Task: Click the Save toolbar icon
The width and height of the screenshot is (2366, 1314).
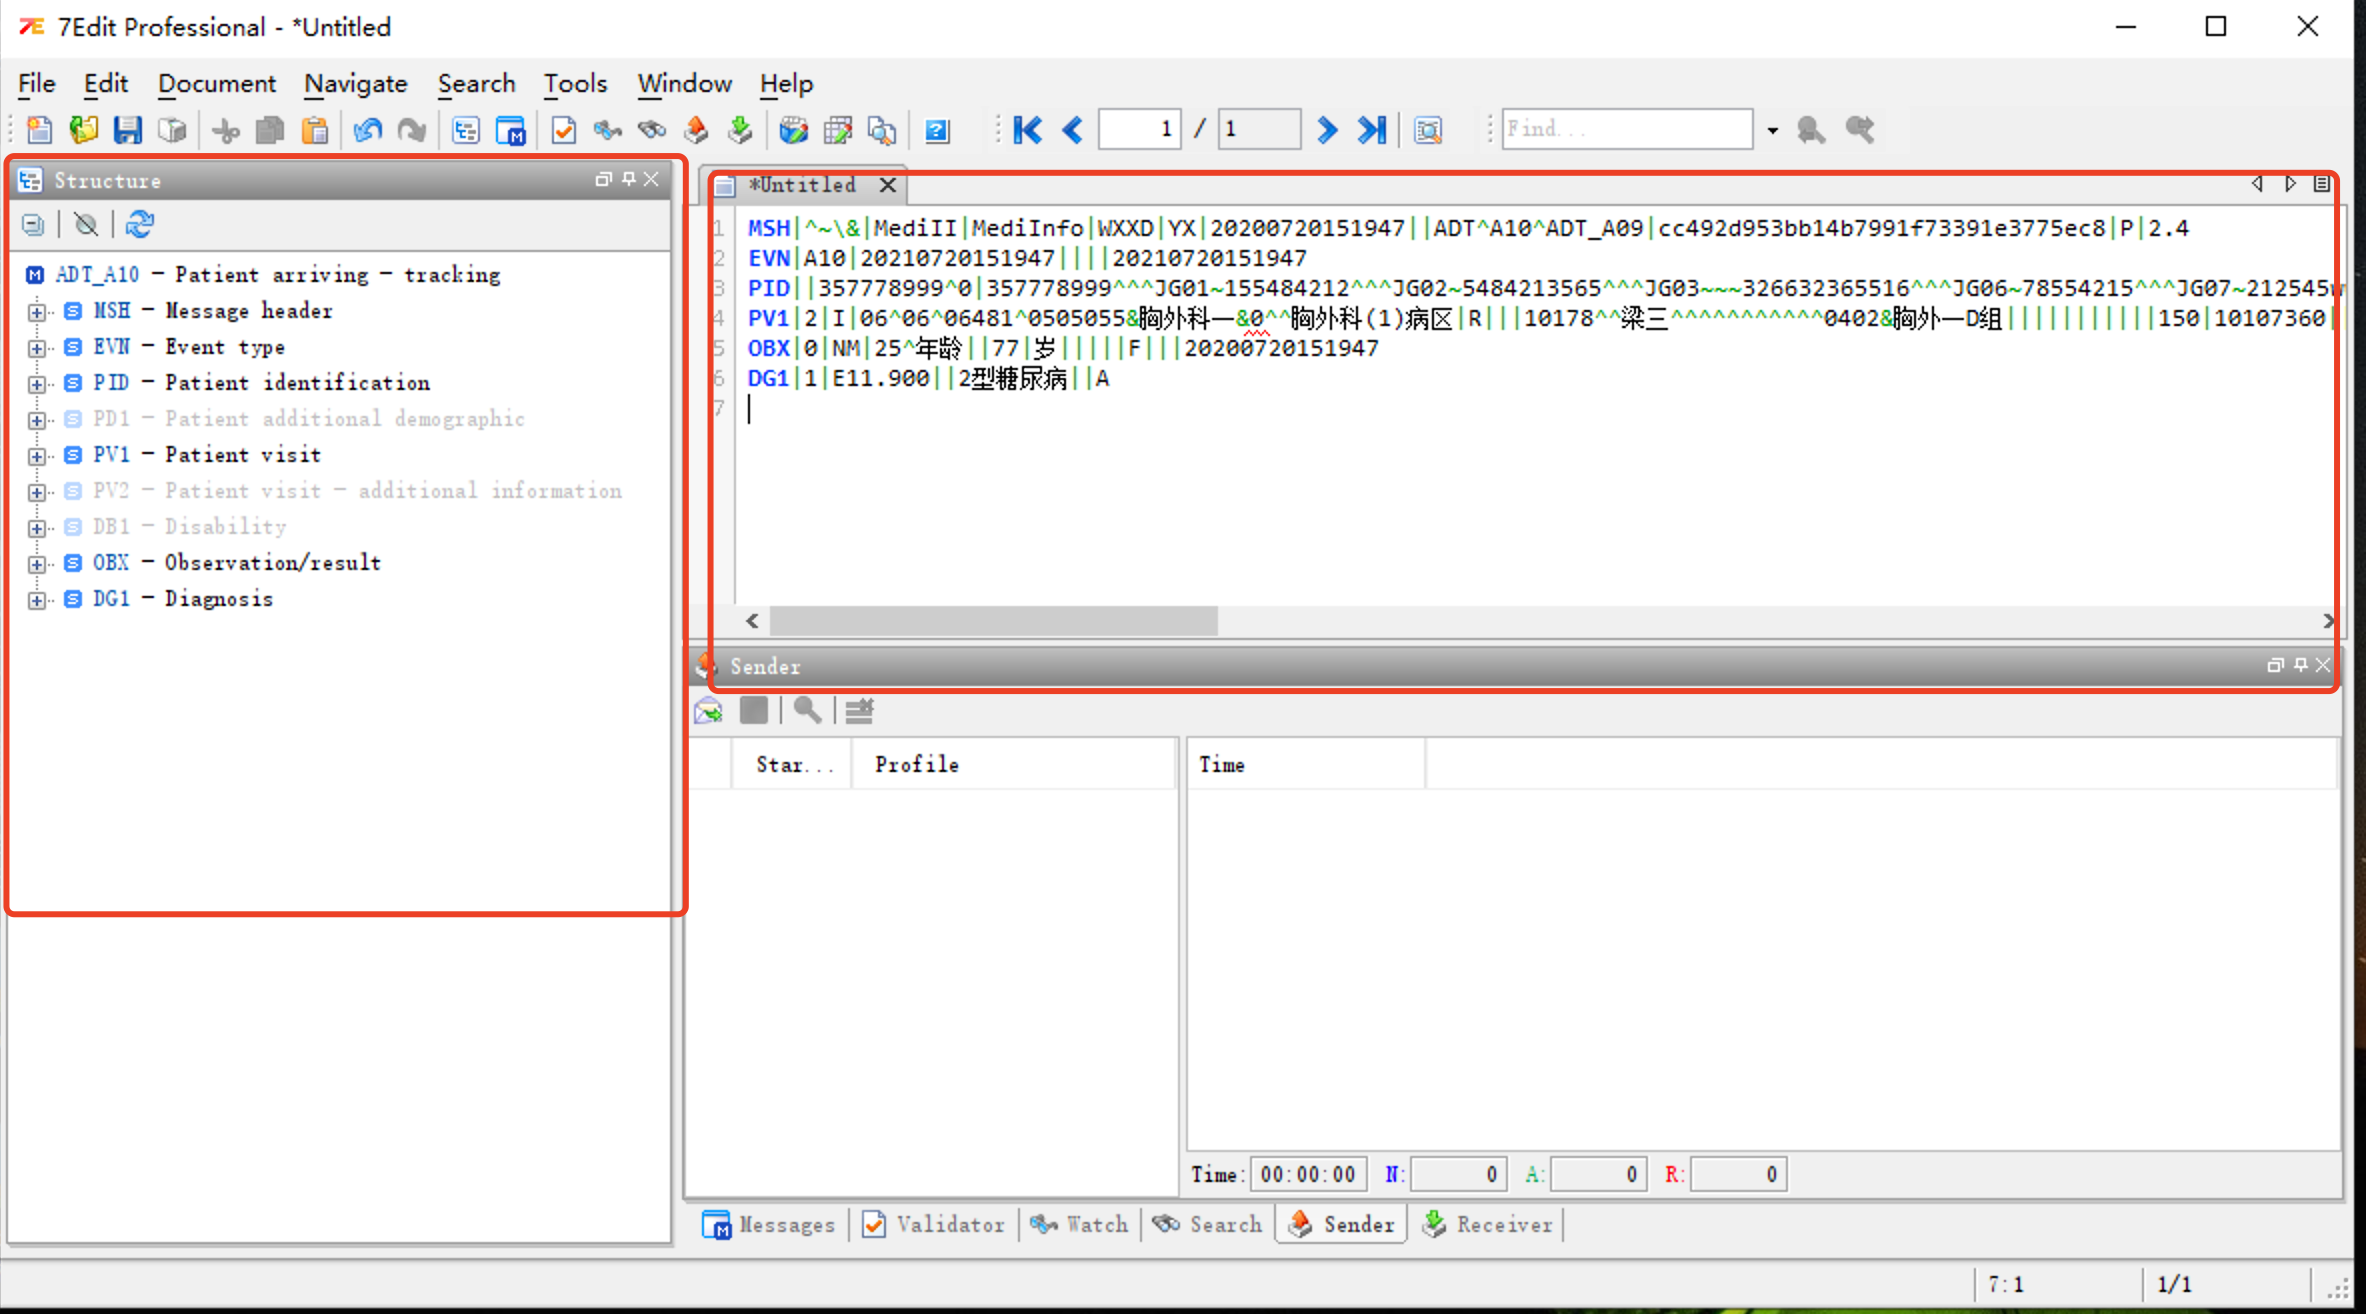Action: [128, 130]
